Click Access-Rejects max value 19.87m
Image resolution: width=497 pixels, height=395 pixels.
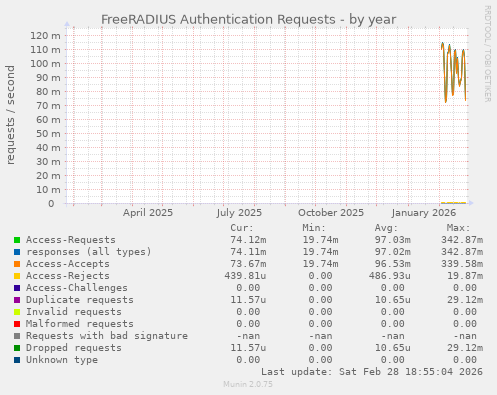(x=465, y=276)
